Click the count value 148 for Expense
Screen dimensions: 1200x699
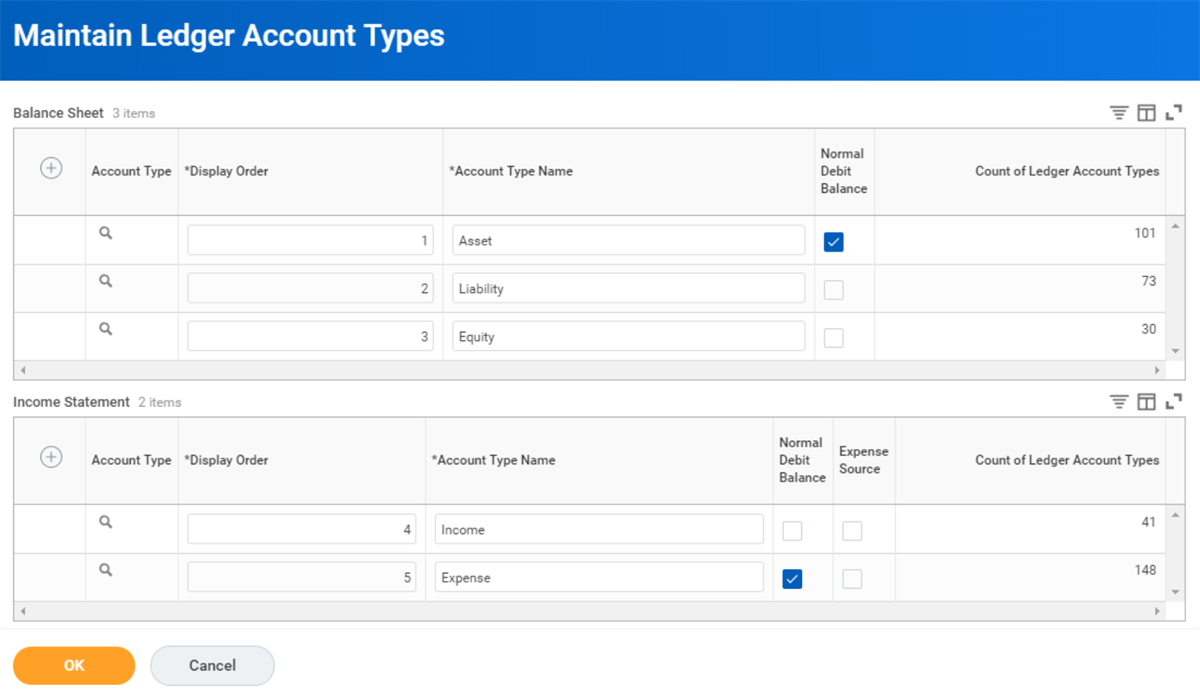(1145, 570)
